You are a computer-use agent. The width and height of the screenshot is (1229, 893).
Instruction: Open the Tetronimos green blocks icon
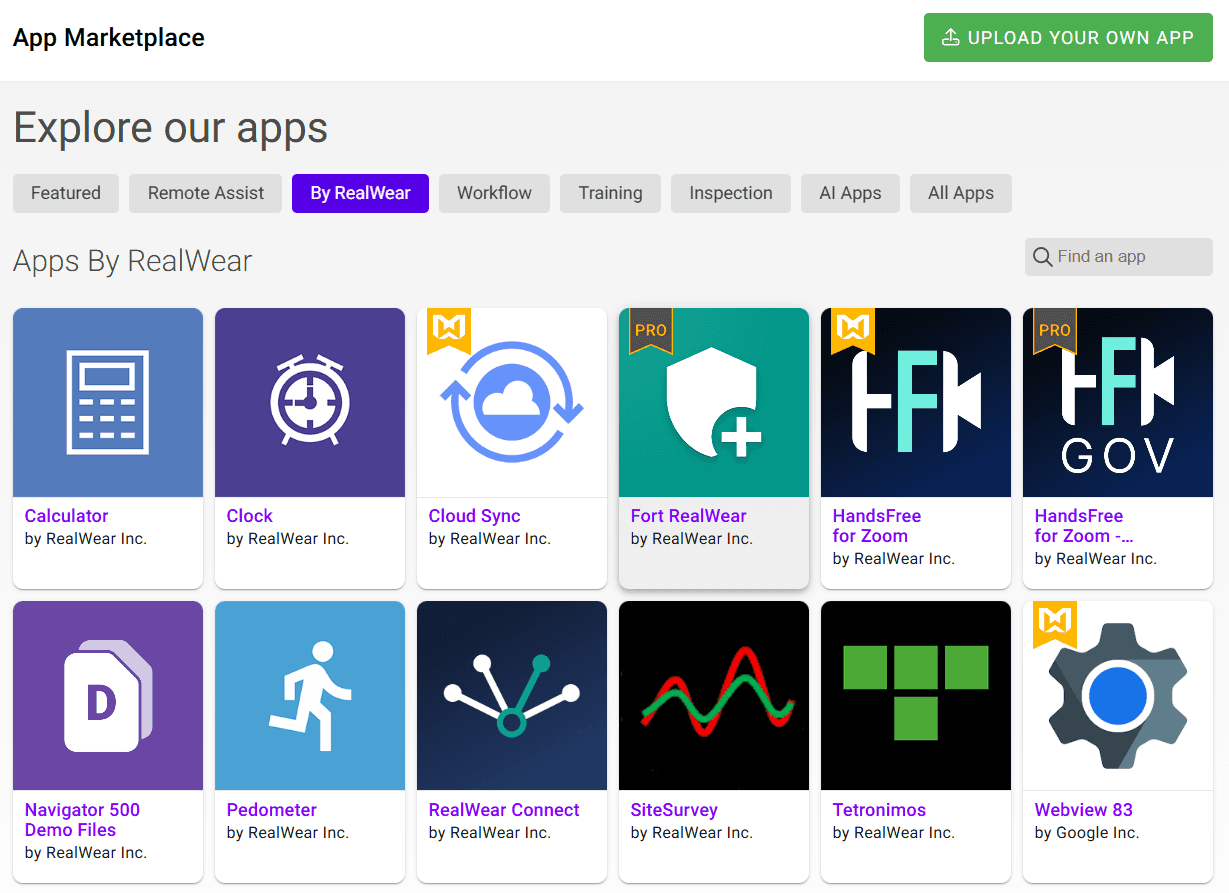916,696
